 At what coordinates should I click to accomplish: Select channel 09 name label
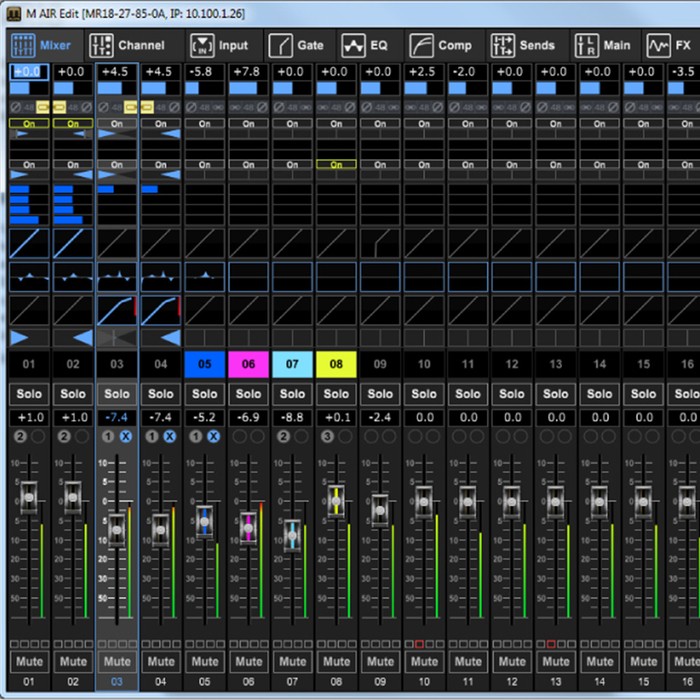point(380,364)
